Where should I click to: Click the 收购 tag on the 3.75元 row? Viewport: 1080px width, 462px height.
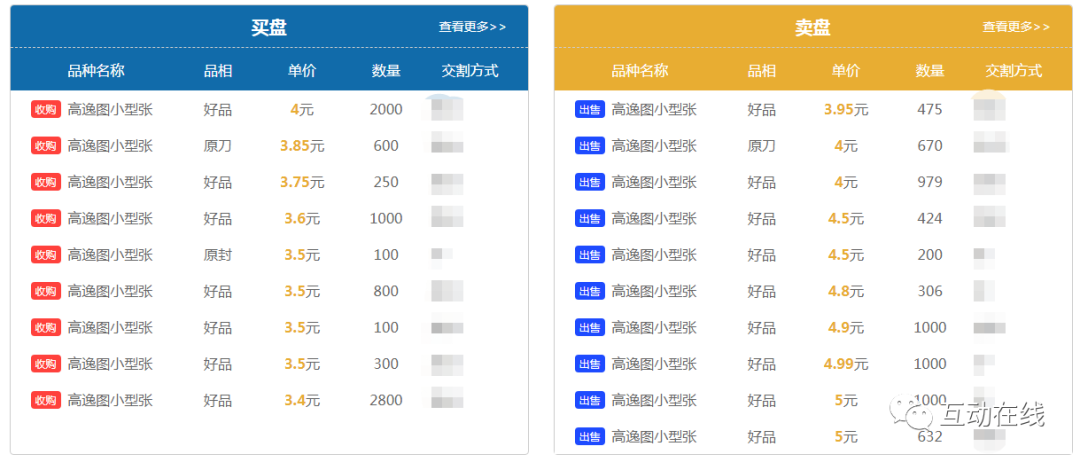click(45, 182)
